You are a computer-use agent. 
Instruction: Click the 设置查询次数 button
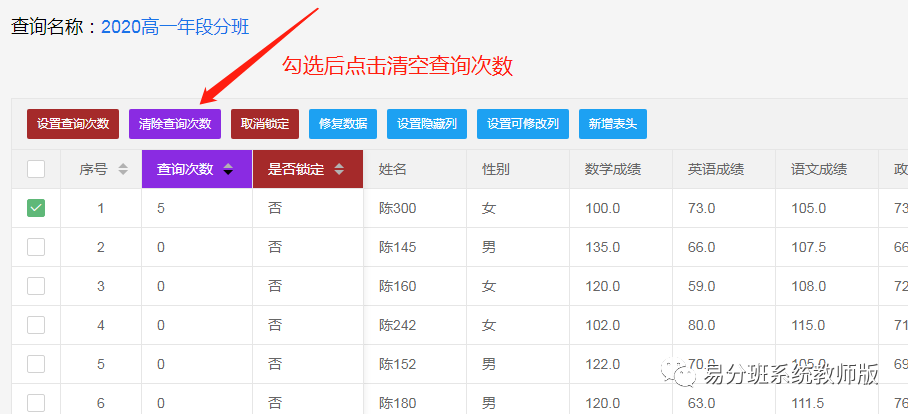pyautogui.click(x=73, y=124)
